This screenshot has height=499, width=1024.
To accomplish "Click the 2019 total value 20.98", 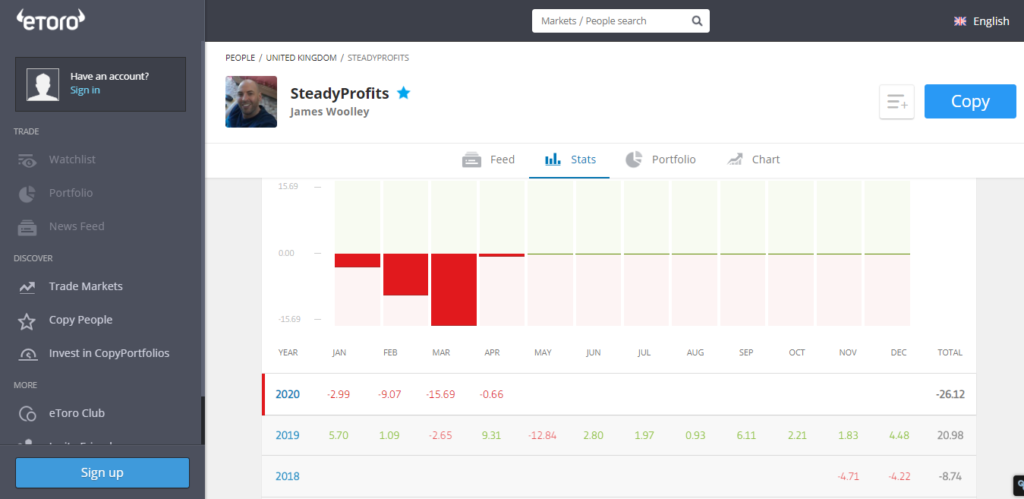I will pyautogui.click(x=951, y=435).
